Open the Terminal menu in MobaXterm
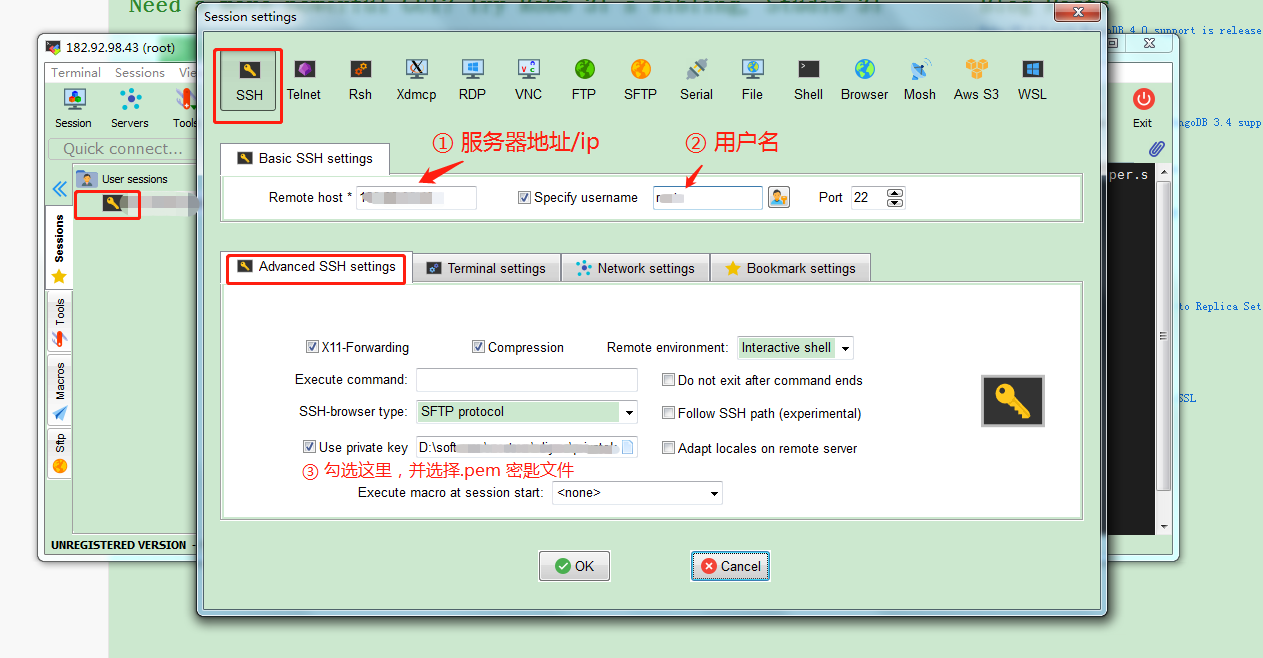The image size is (1263, 658). [76, 73]
